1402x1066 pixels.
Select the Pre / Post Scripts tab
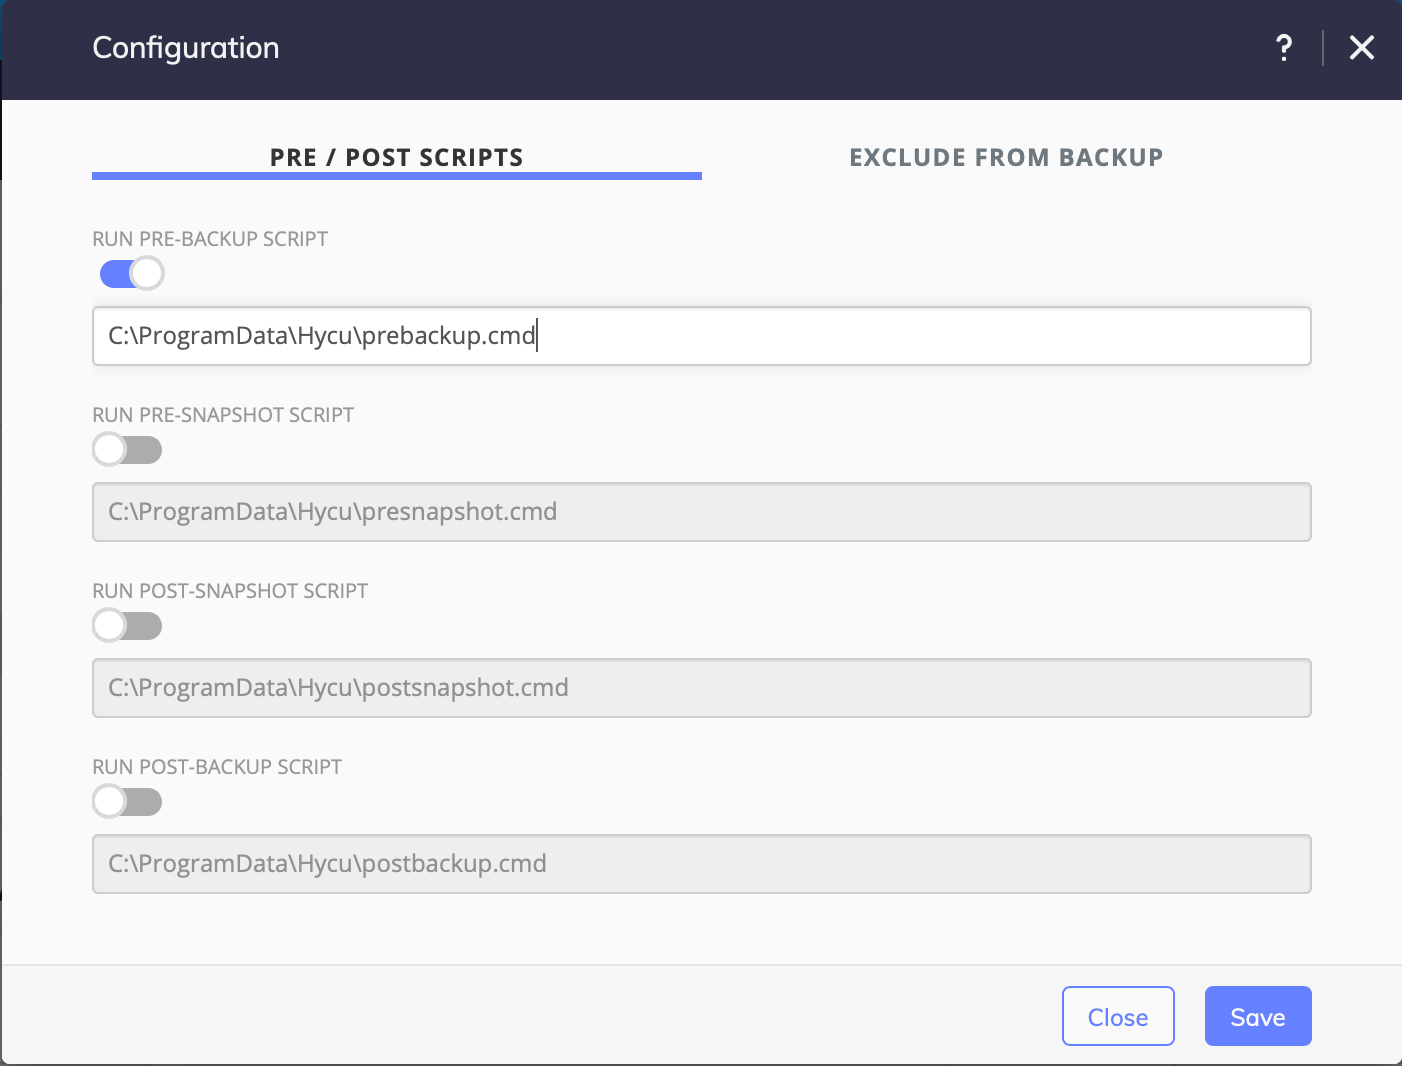pyautogui.click(x=397, y=157)
